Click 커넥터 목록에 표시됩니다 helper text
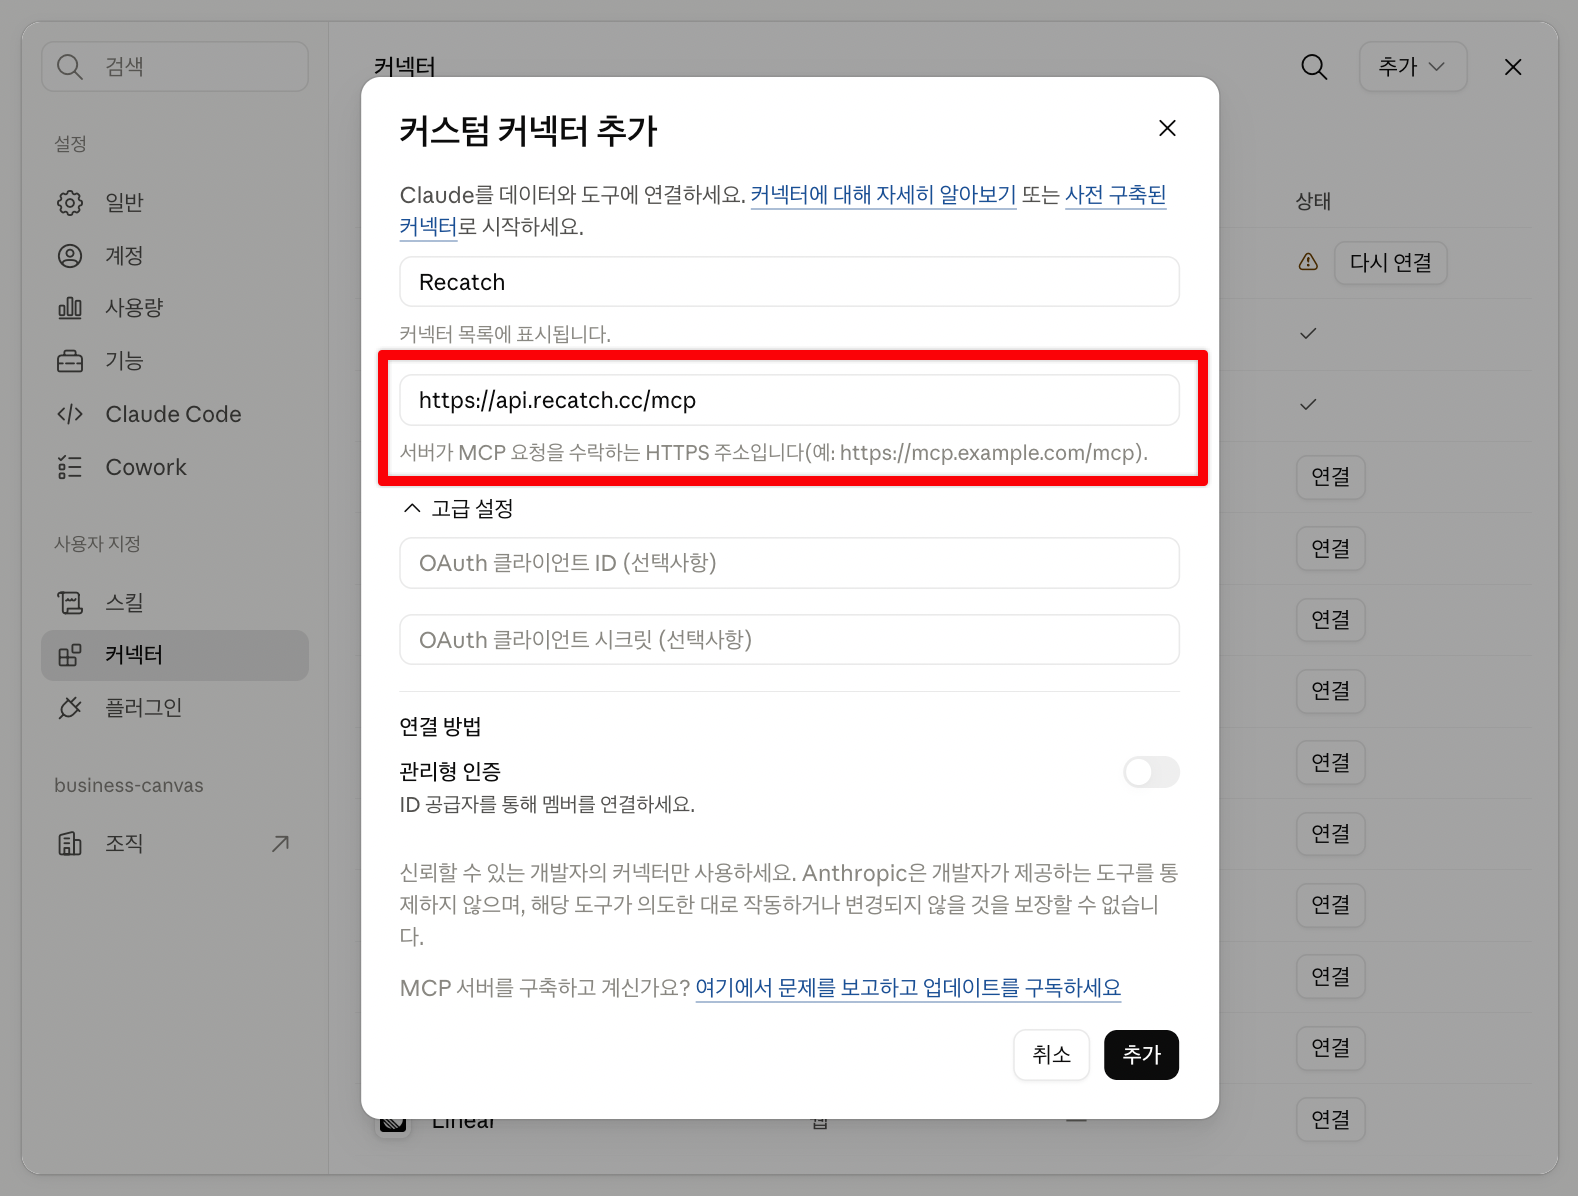This screenshot has height=1196, width=1578. click(x=505, y=334)
